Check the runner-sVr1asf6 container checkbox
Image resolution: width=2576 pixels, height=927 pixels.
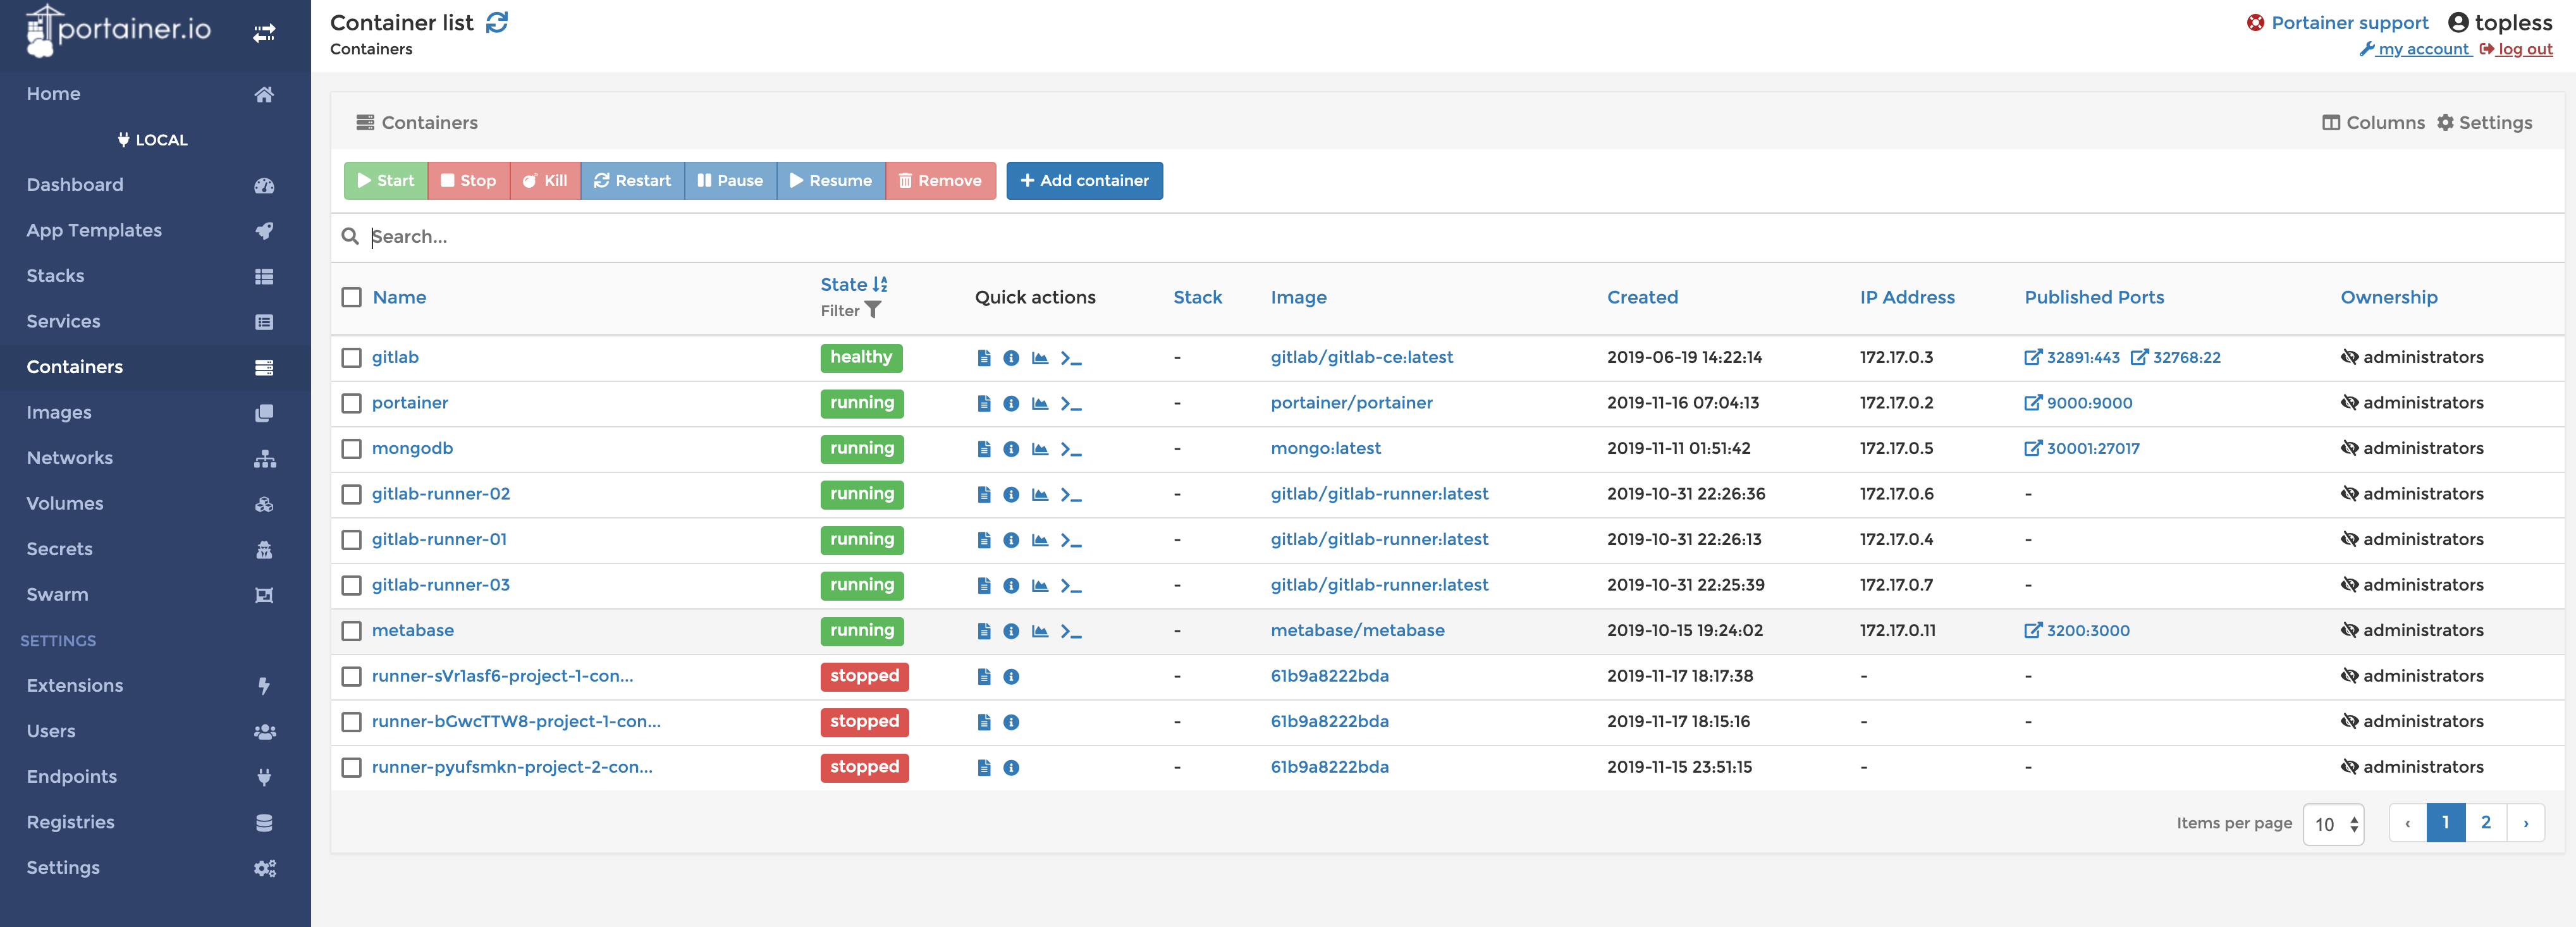(351, 677)
